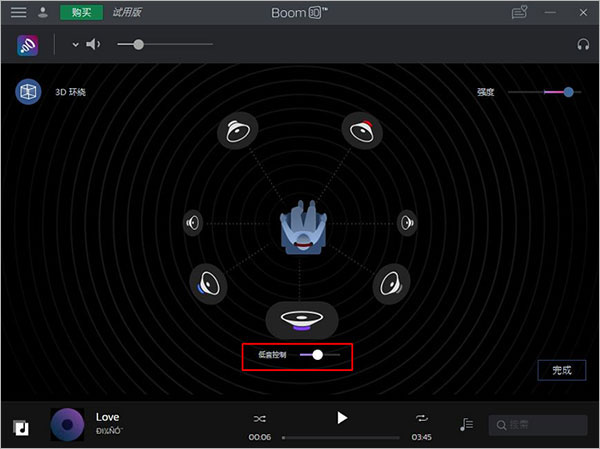
Task: Expand the output device dropdown arrow
Action: tap(75, 45)
